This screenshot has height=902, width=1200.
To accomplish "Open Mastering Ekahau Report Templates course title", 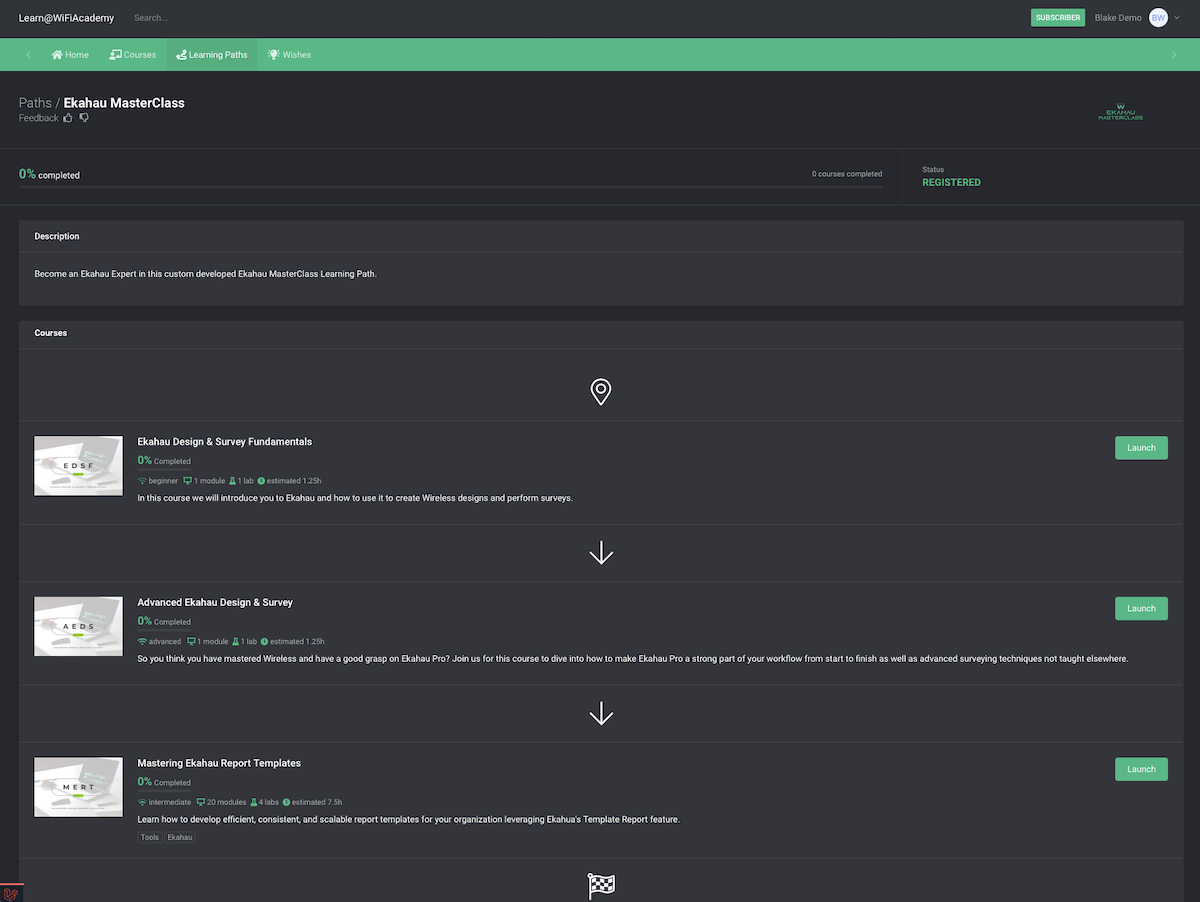I will point(219,763).
